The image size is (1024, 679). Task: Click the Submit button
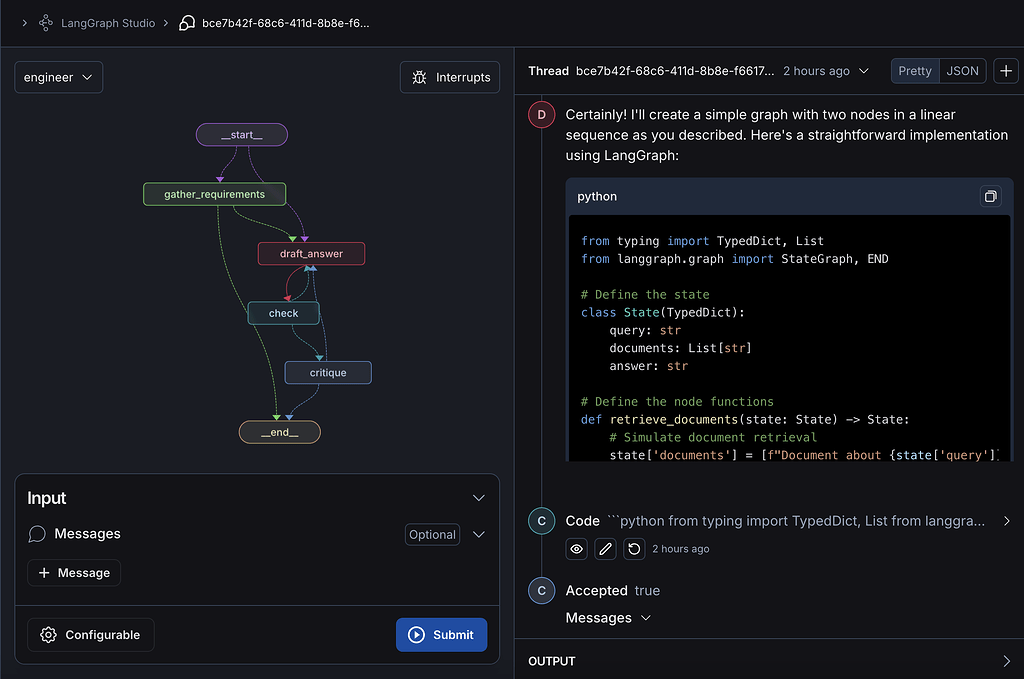click(x=441, y=635)
